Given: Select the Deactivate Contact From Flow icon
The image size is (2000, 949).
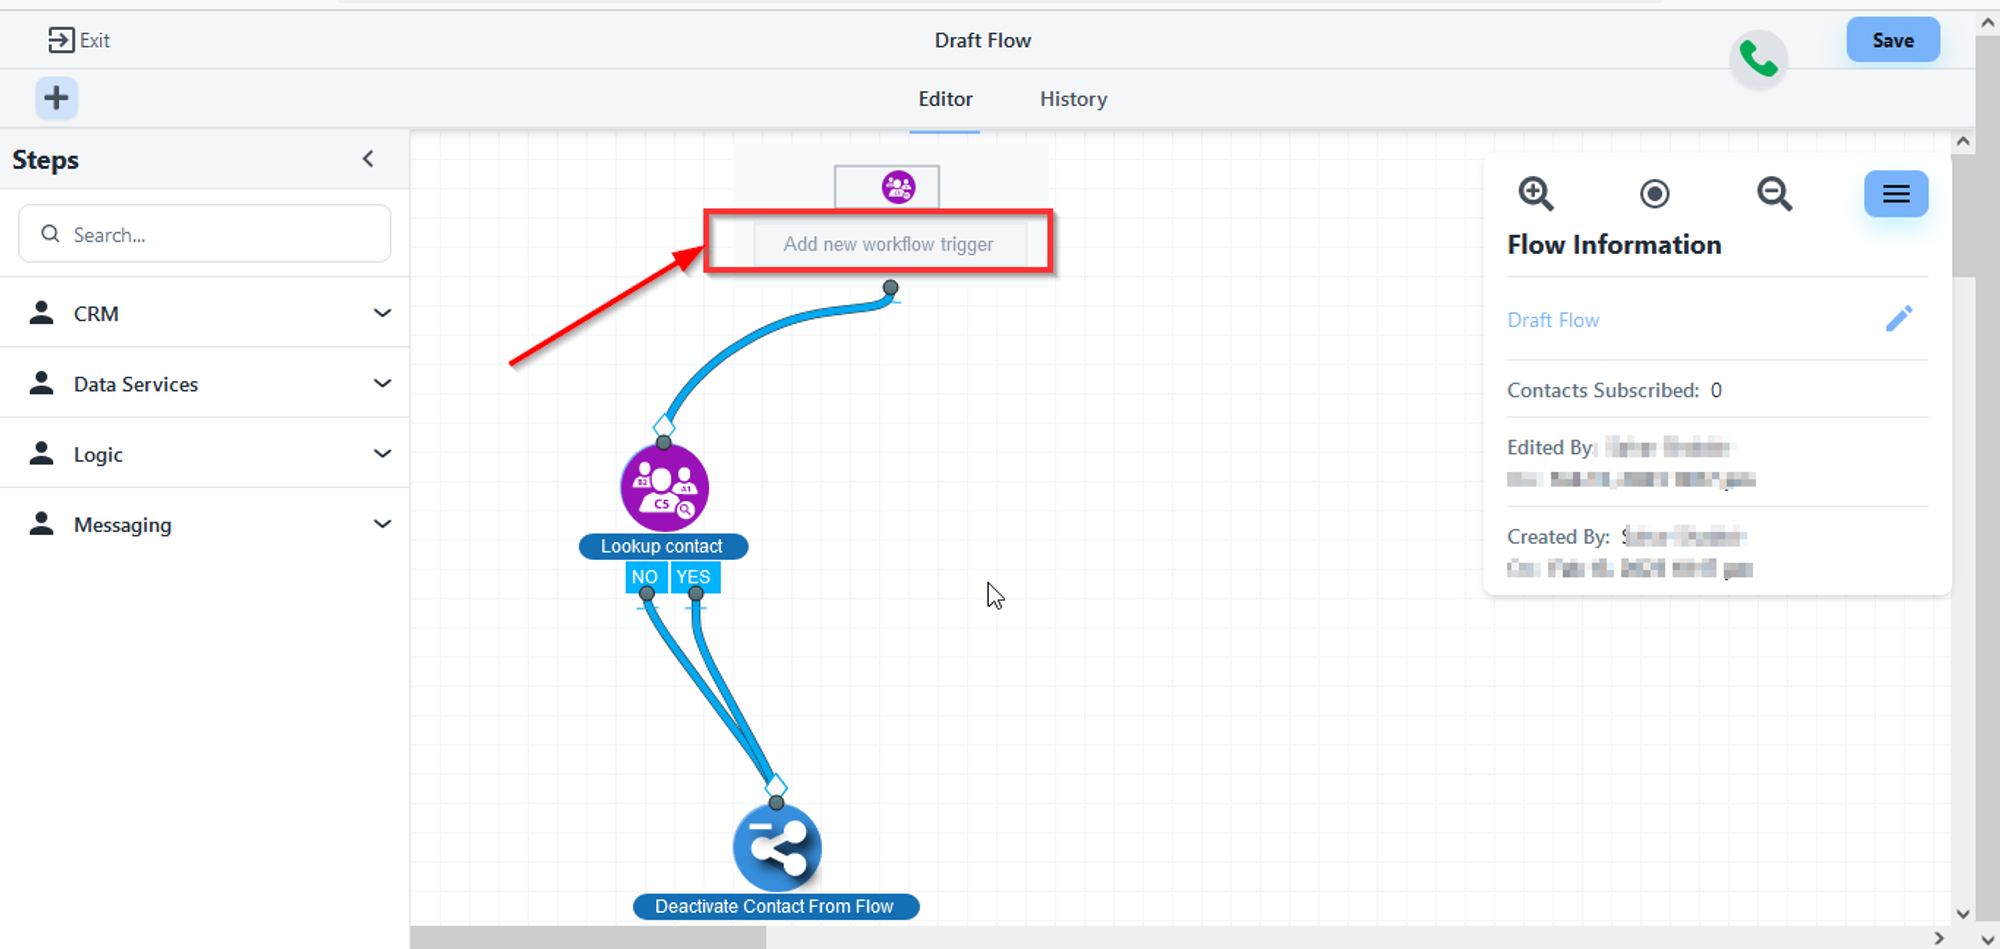Looking at the screenshot, I should (777, 848).
